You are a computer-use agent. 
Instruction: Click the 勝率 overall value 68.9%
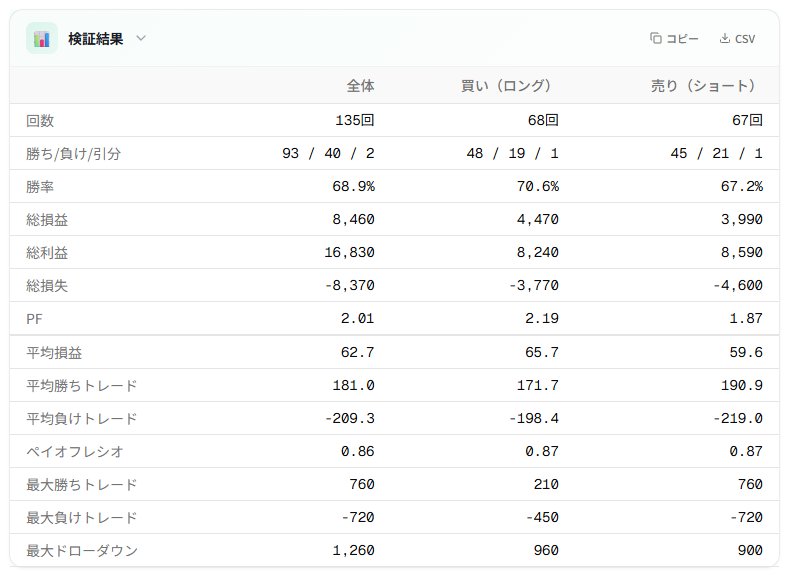point(353,186)
